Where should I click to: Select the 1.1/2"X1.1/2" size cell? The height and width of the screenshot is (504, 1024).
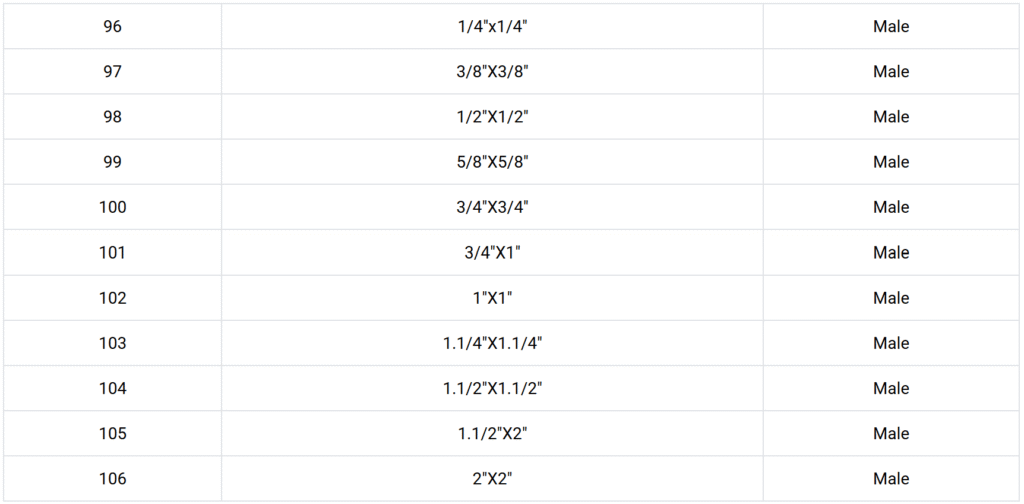click(492, 388)
